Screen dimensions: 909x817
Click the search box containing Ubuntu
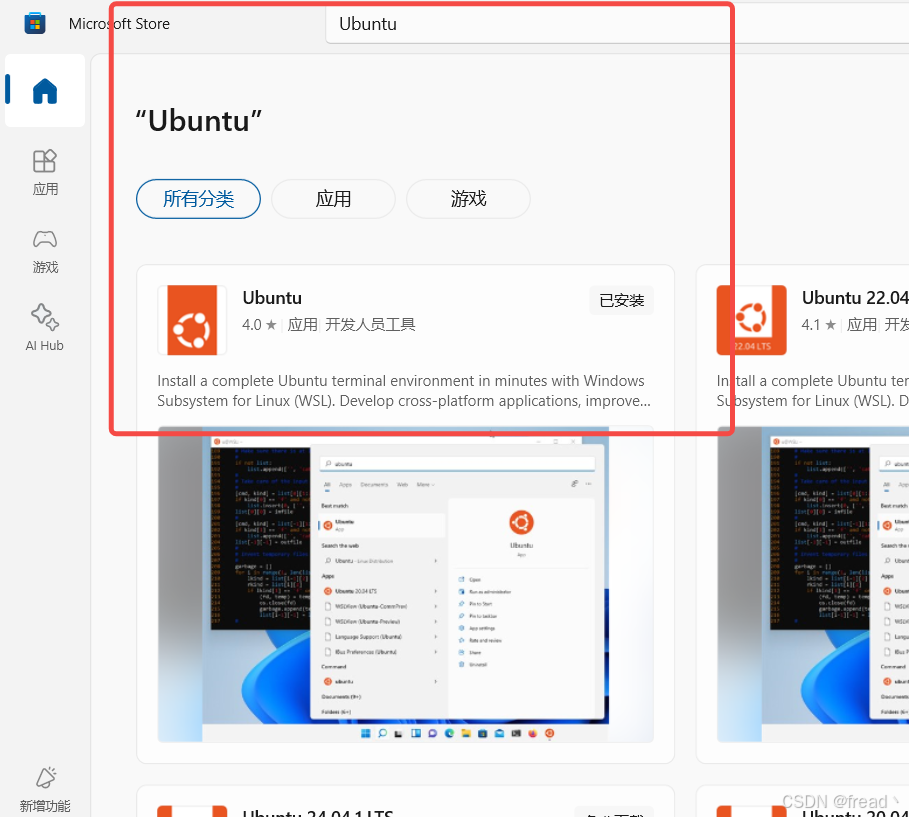coord(617,24)
